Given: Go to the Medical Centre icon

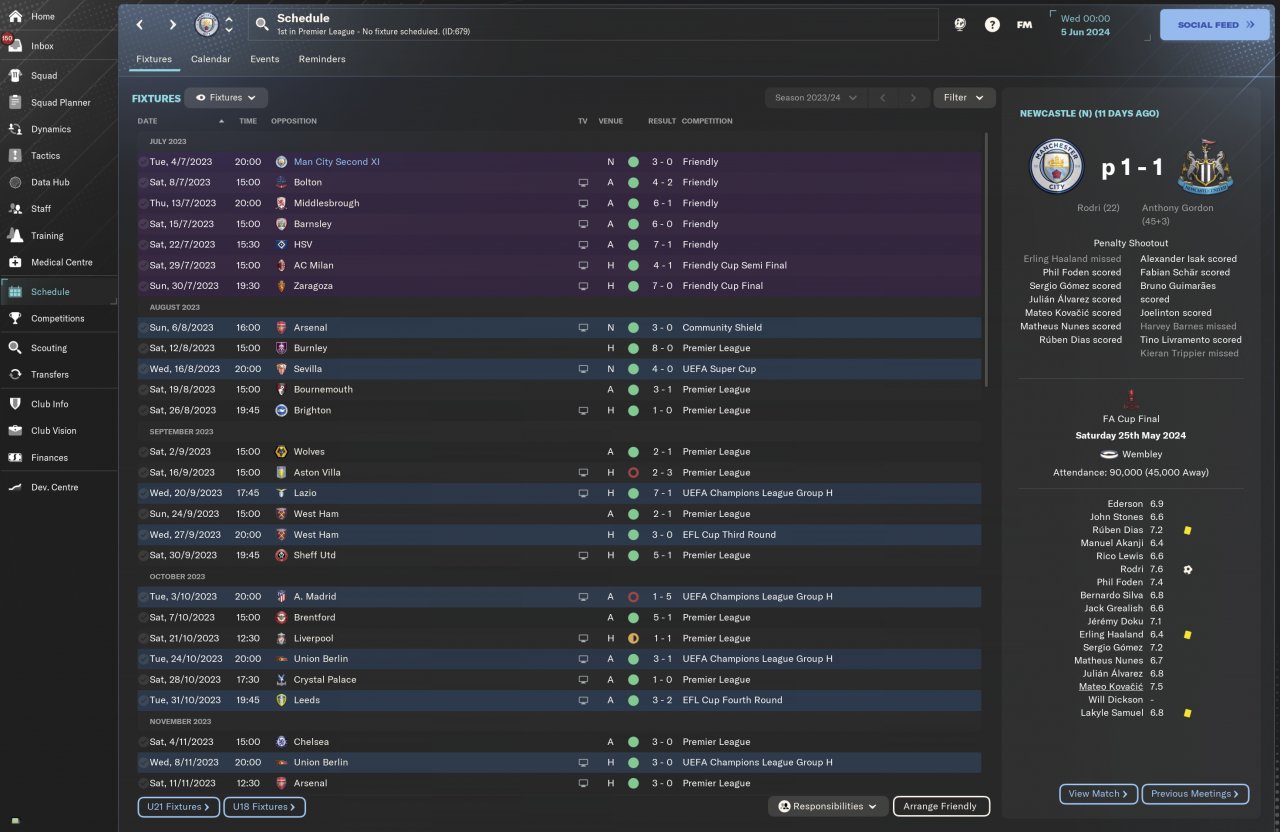Looking at the screenshot, I should 15,263.
